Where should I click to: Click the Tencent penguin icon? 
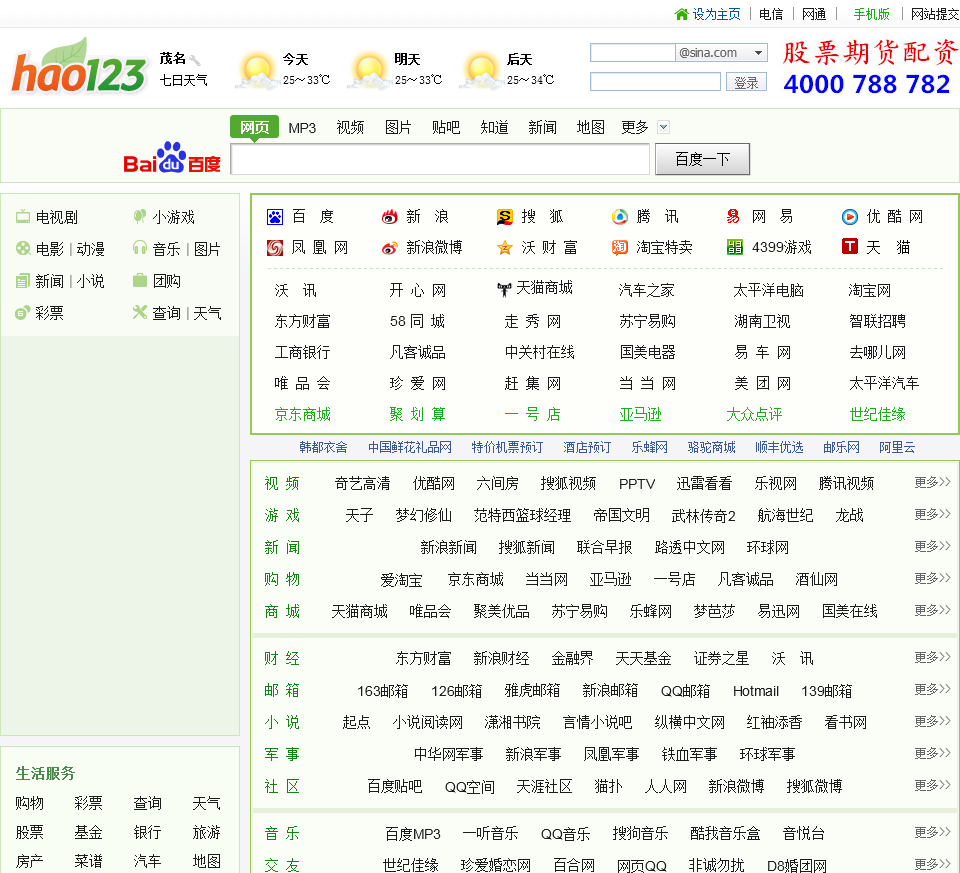[x=620, y=217]
